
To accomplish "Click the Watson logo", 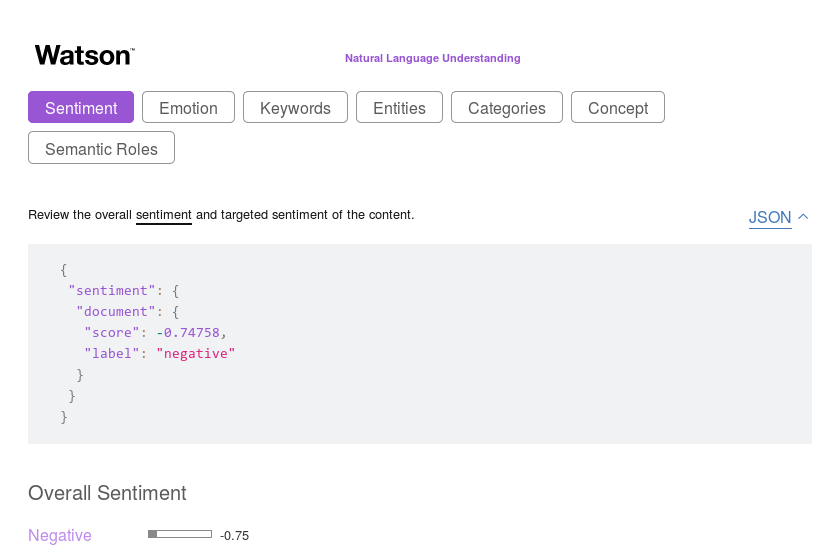I will [85, 55].
